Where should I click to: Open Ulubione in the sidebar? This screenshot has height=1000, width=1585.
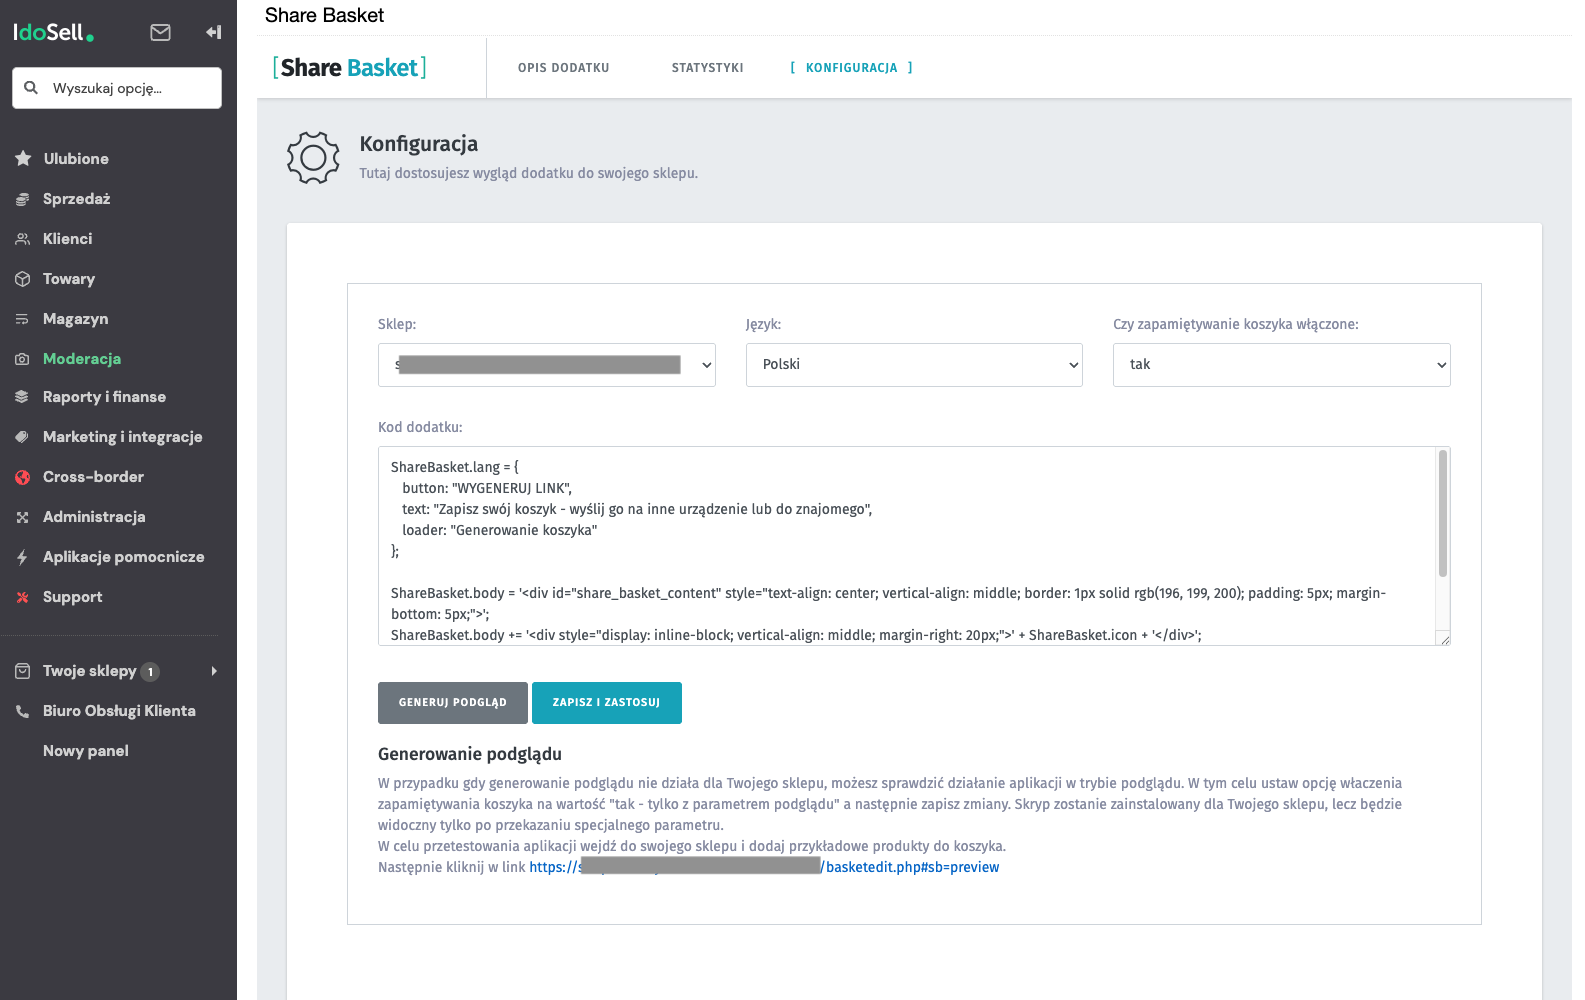tap(76, 159)
